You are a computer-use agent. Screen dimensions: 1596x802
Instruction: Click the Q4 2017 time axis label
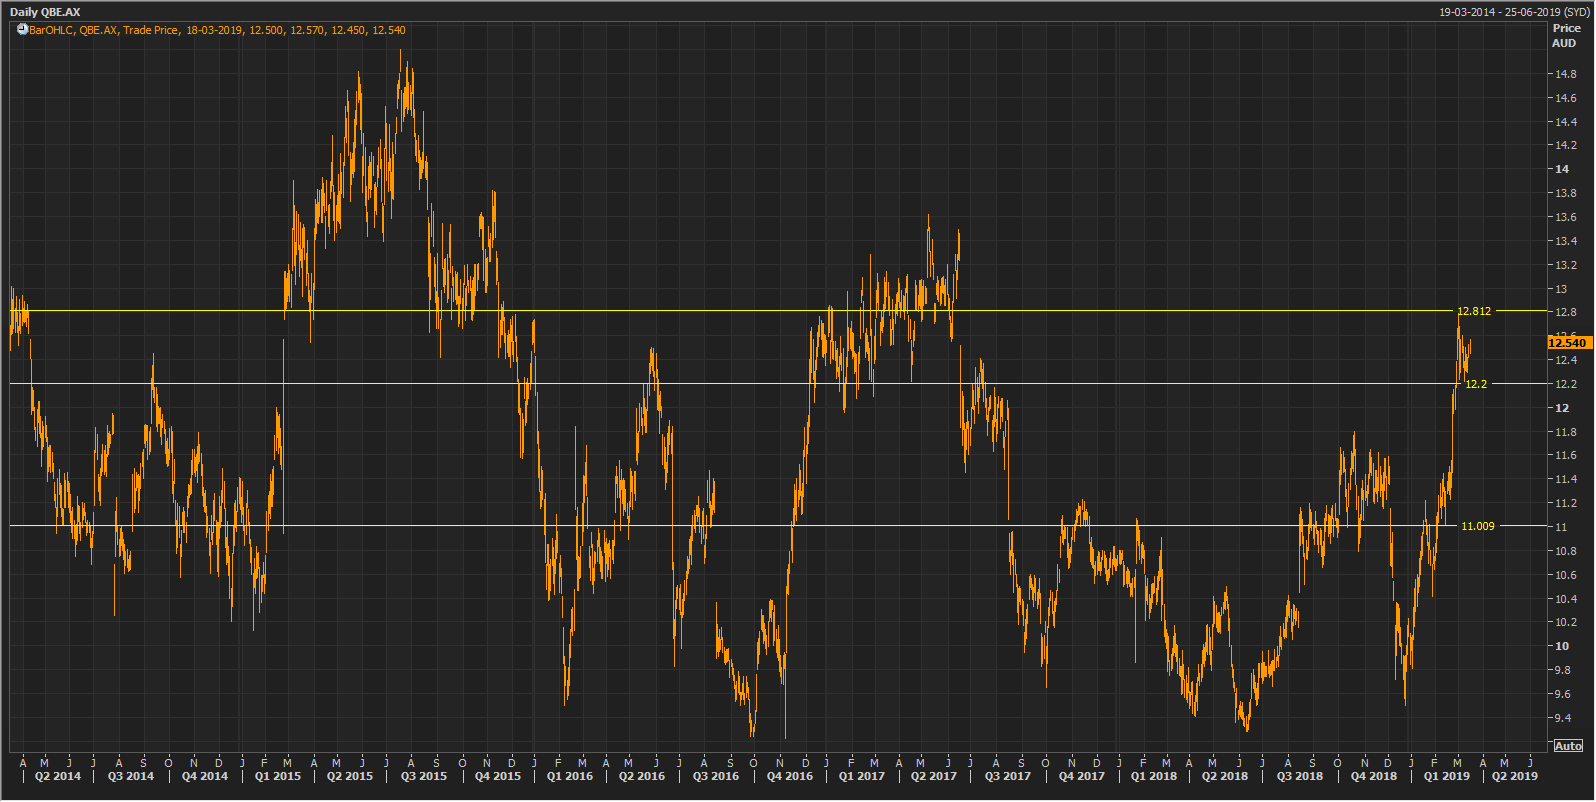point(1082,776)
